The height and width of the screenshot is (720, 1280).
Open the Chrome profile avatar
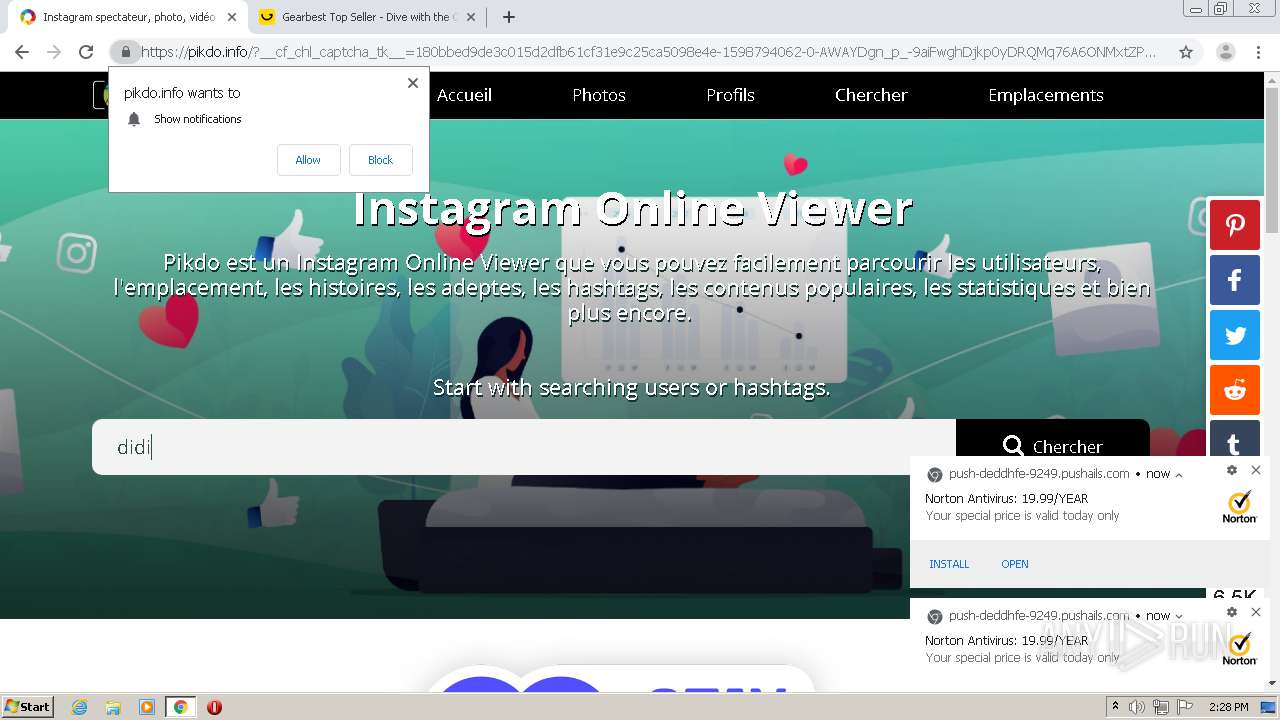click(1226, 52)
